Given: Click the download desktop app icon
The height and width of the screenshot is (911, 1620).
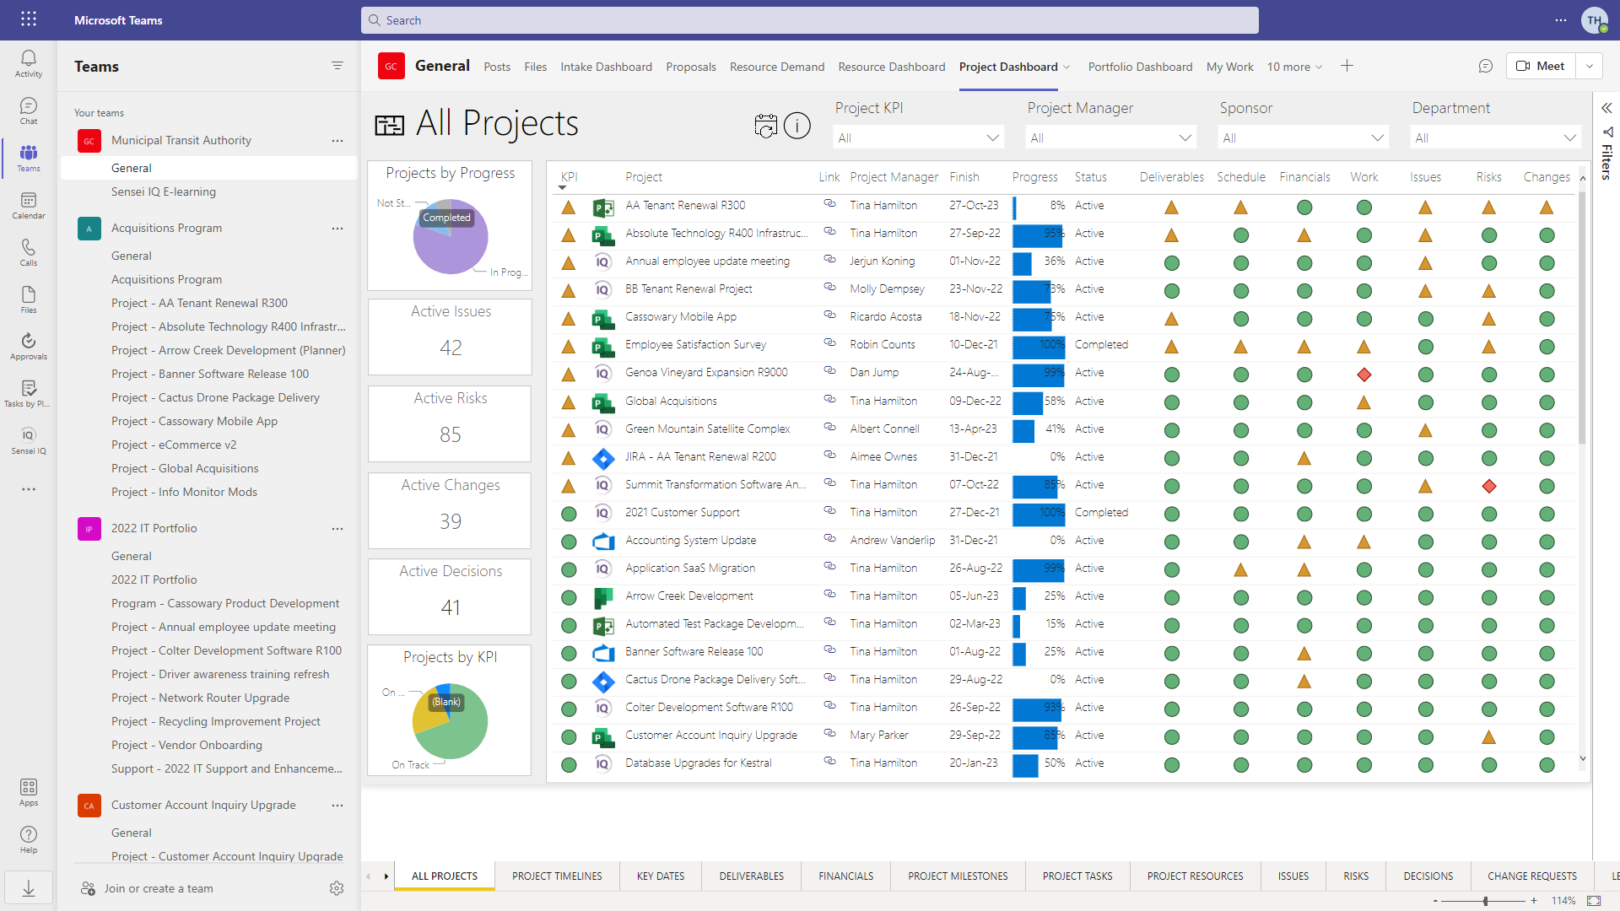Looking at the screenshot, I should [28, 889].
